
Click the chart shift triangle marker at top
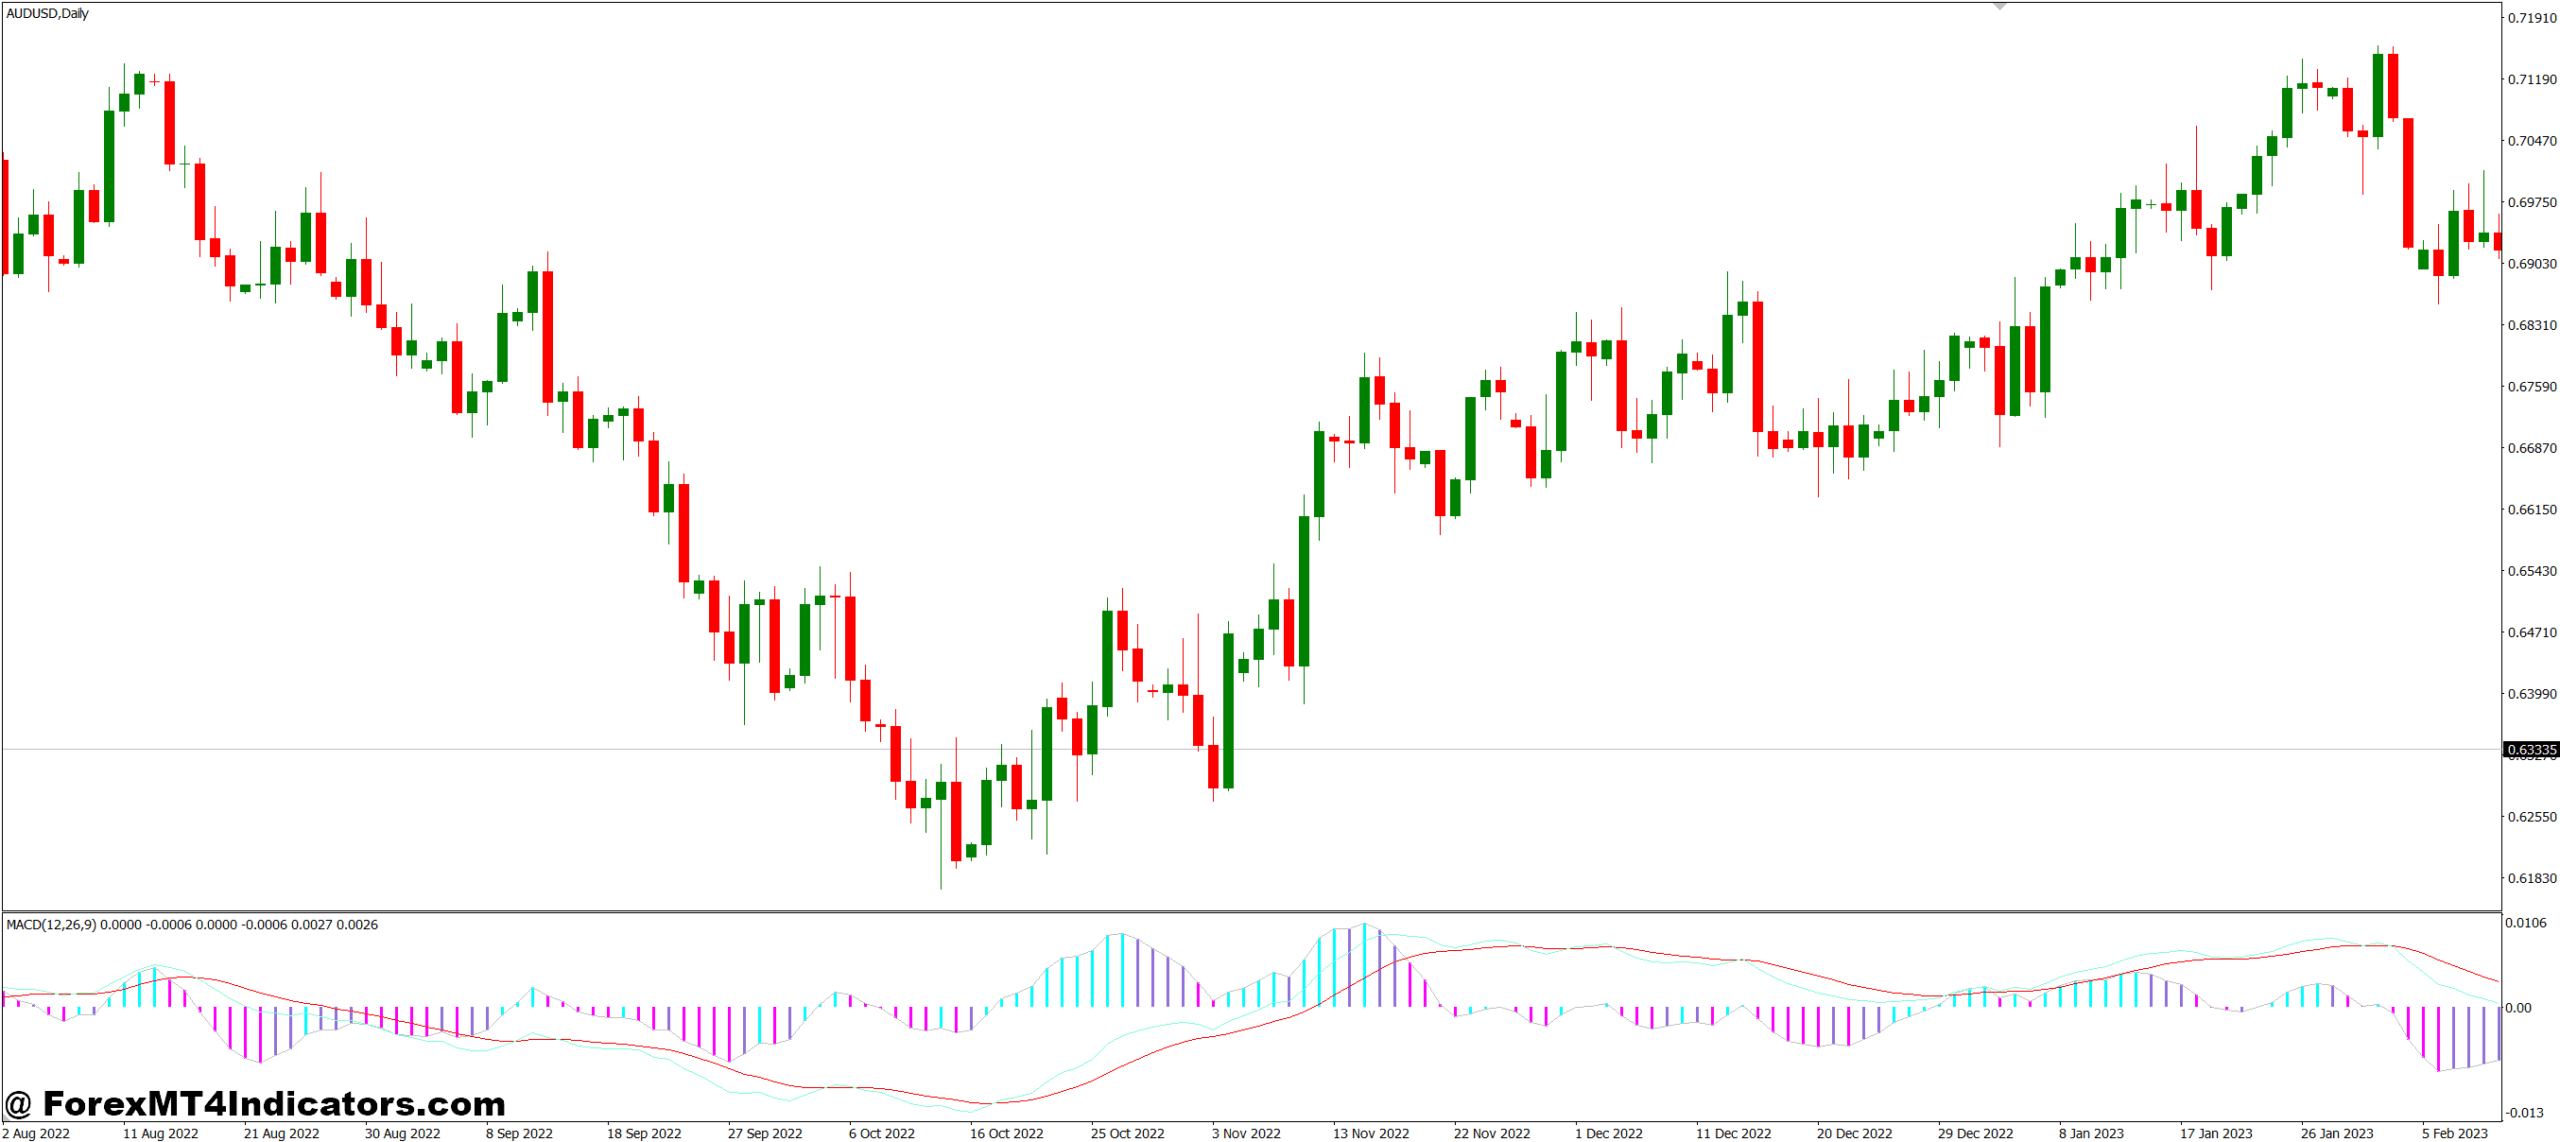(1999, 6)
